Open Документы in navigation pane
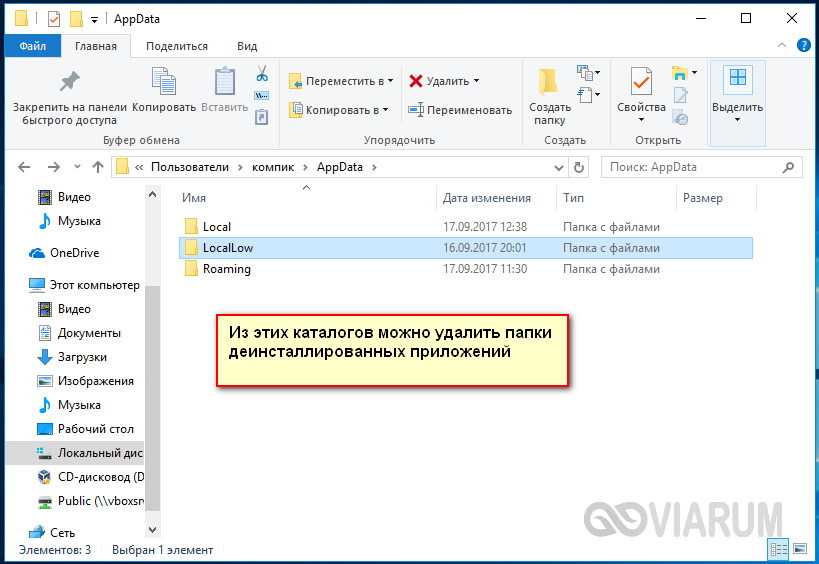 point(79,333)
